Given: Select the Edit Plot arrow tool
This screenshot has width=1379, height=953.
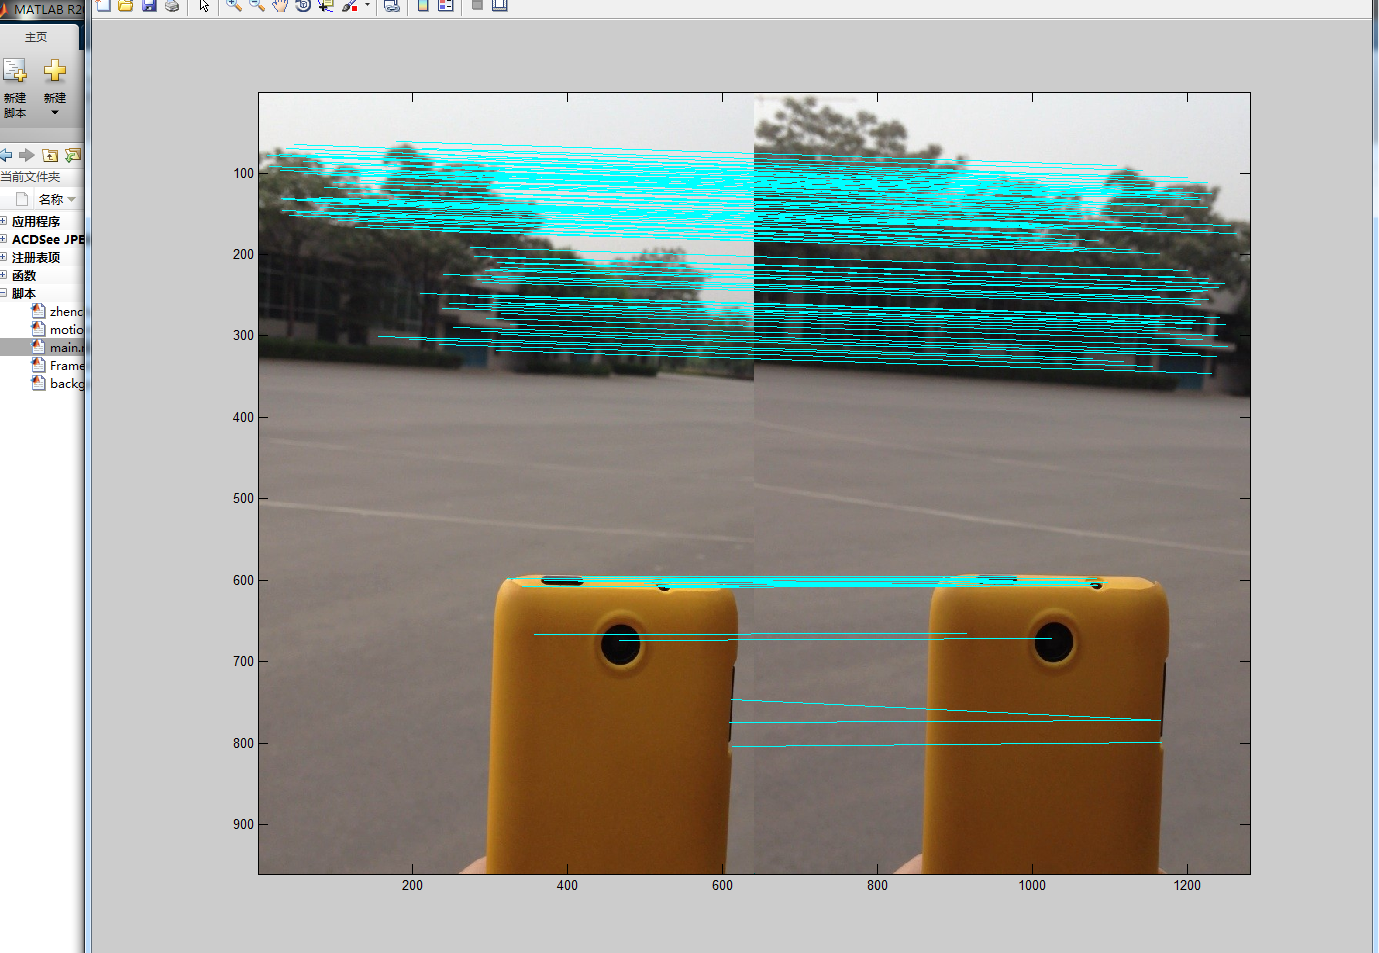Looking at the screenshot, I should click(x=204, y=5).
